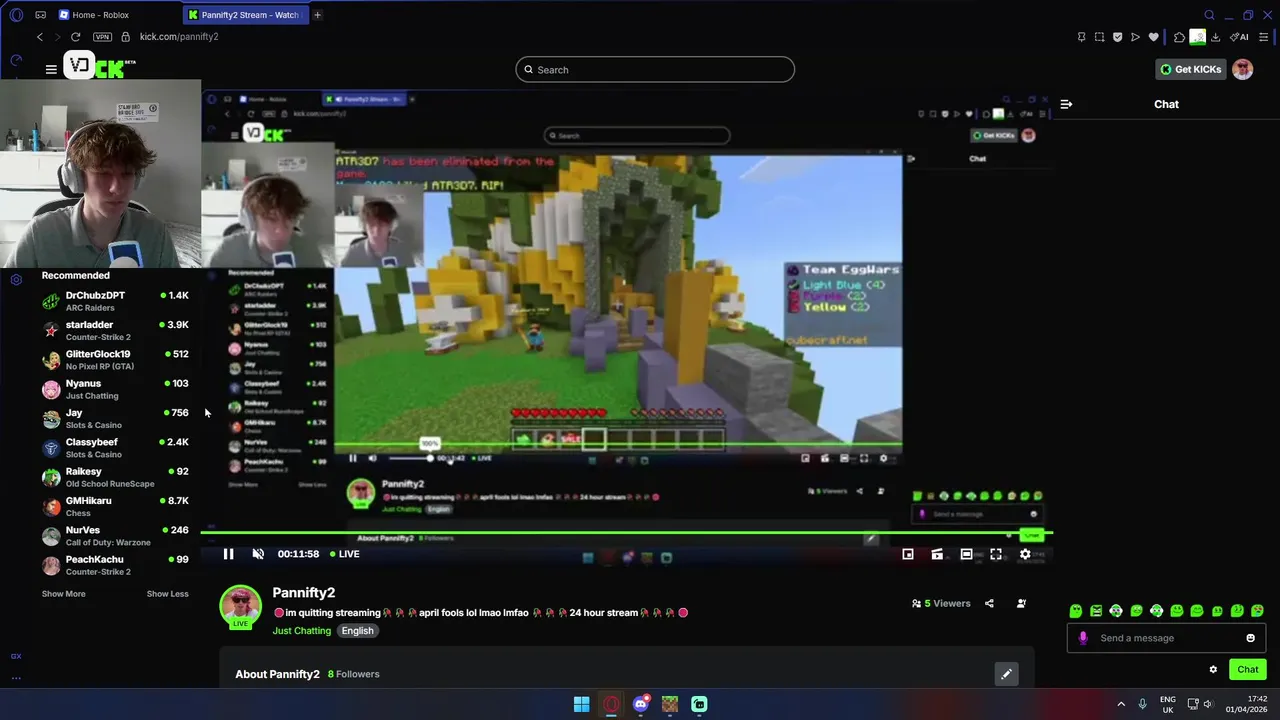Image resolution: width=1280 pixels, height=720 pixels.
Task: Open the GX Corner gamepad icon
Action: (x=41, y=15)
